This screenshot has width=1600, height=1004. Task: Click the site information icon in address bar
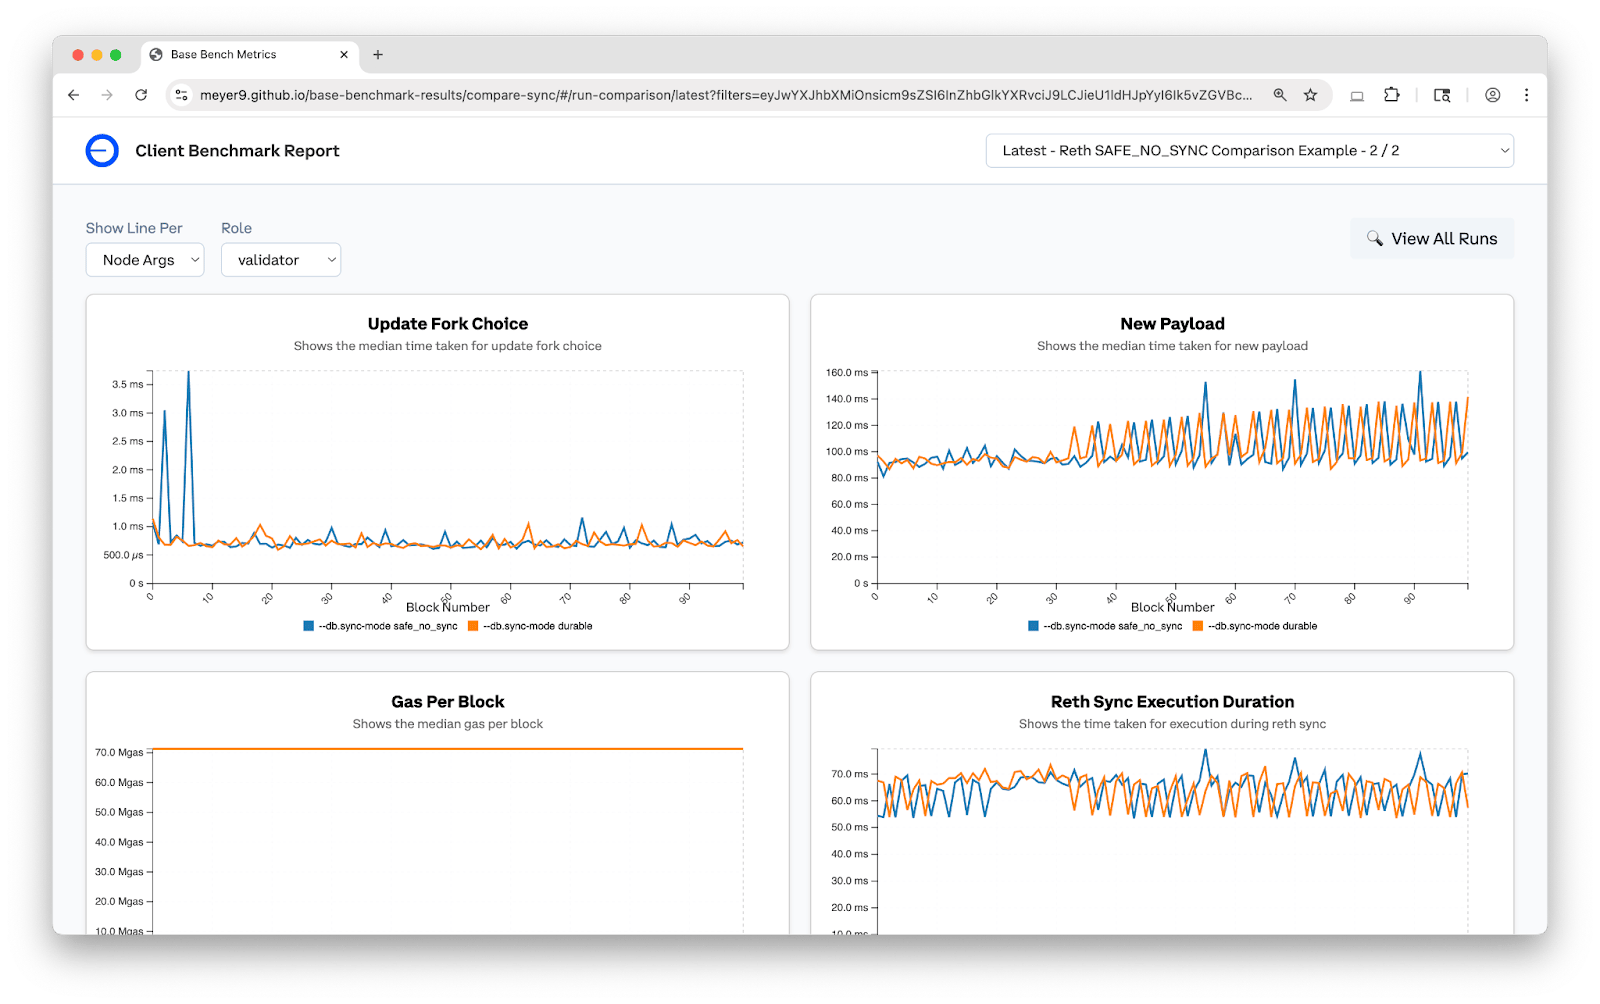coord(181,95)
